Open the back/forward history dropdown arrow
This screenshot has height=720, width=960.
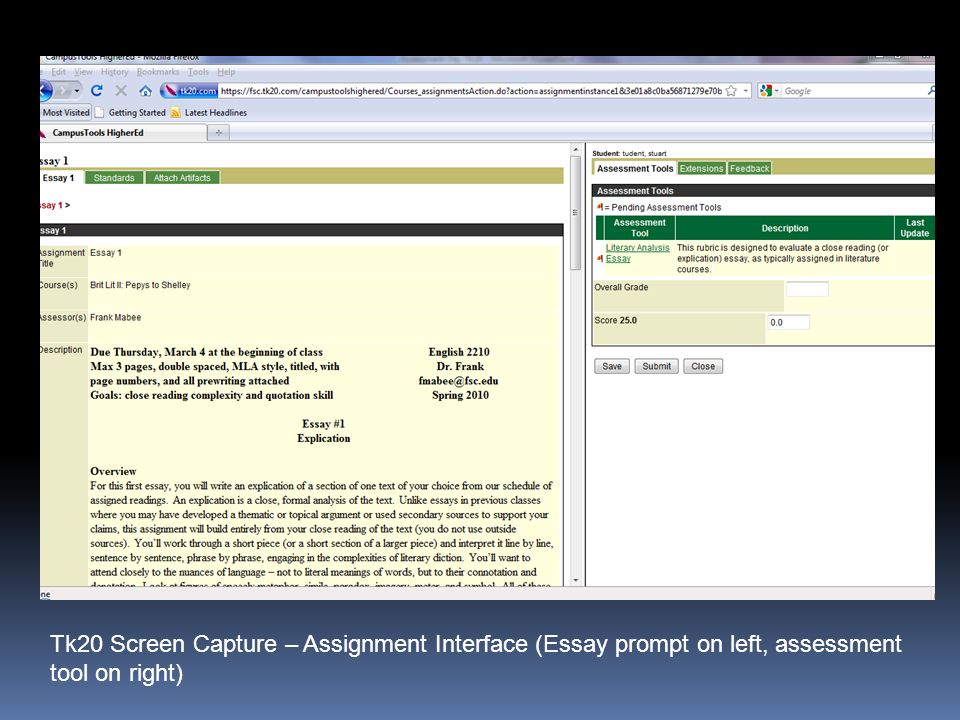click(77, 91)
